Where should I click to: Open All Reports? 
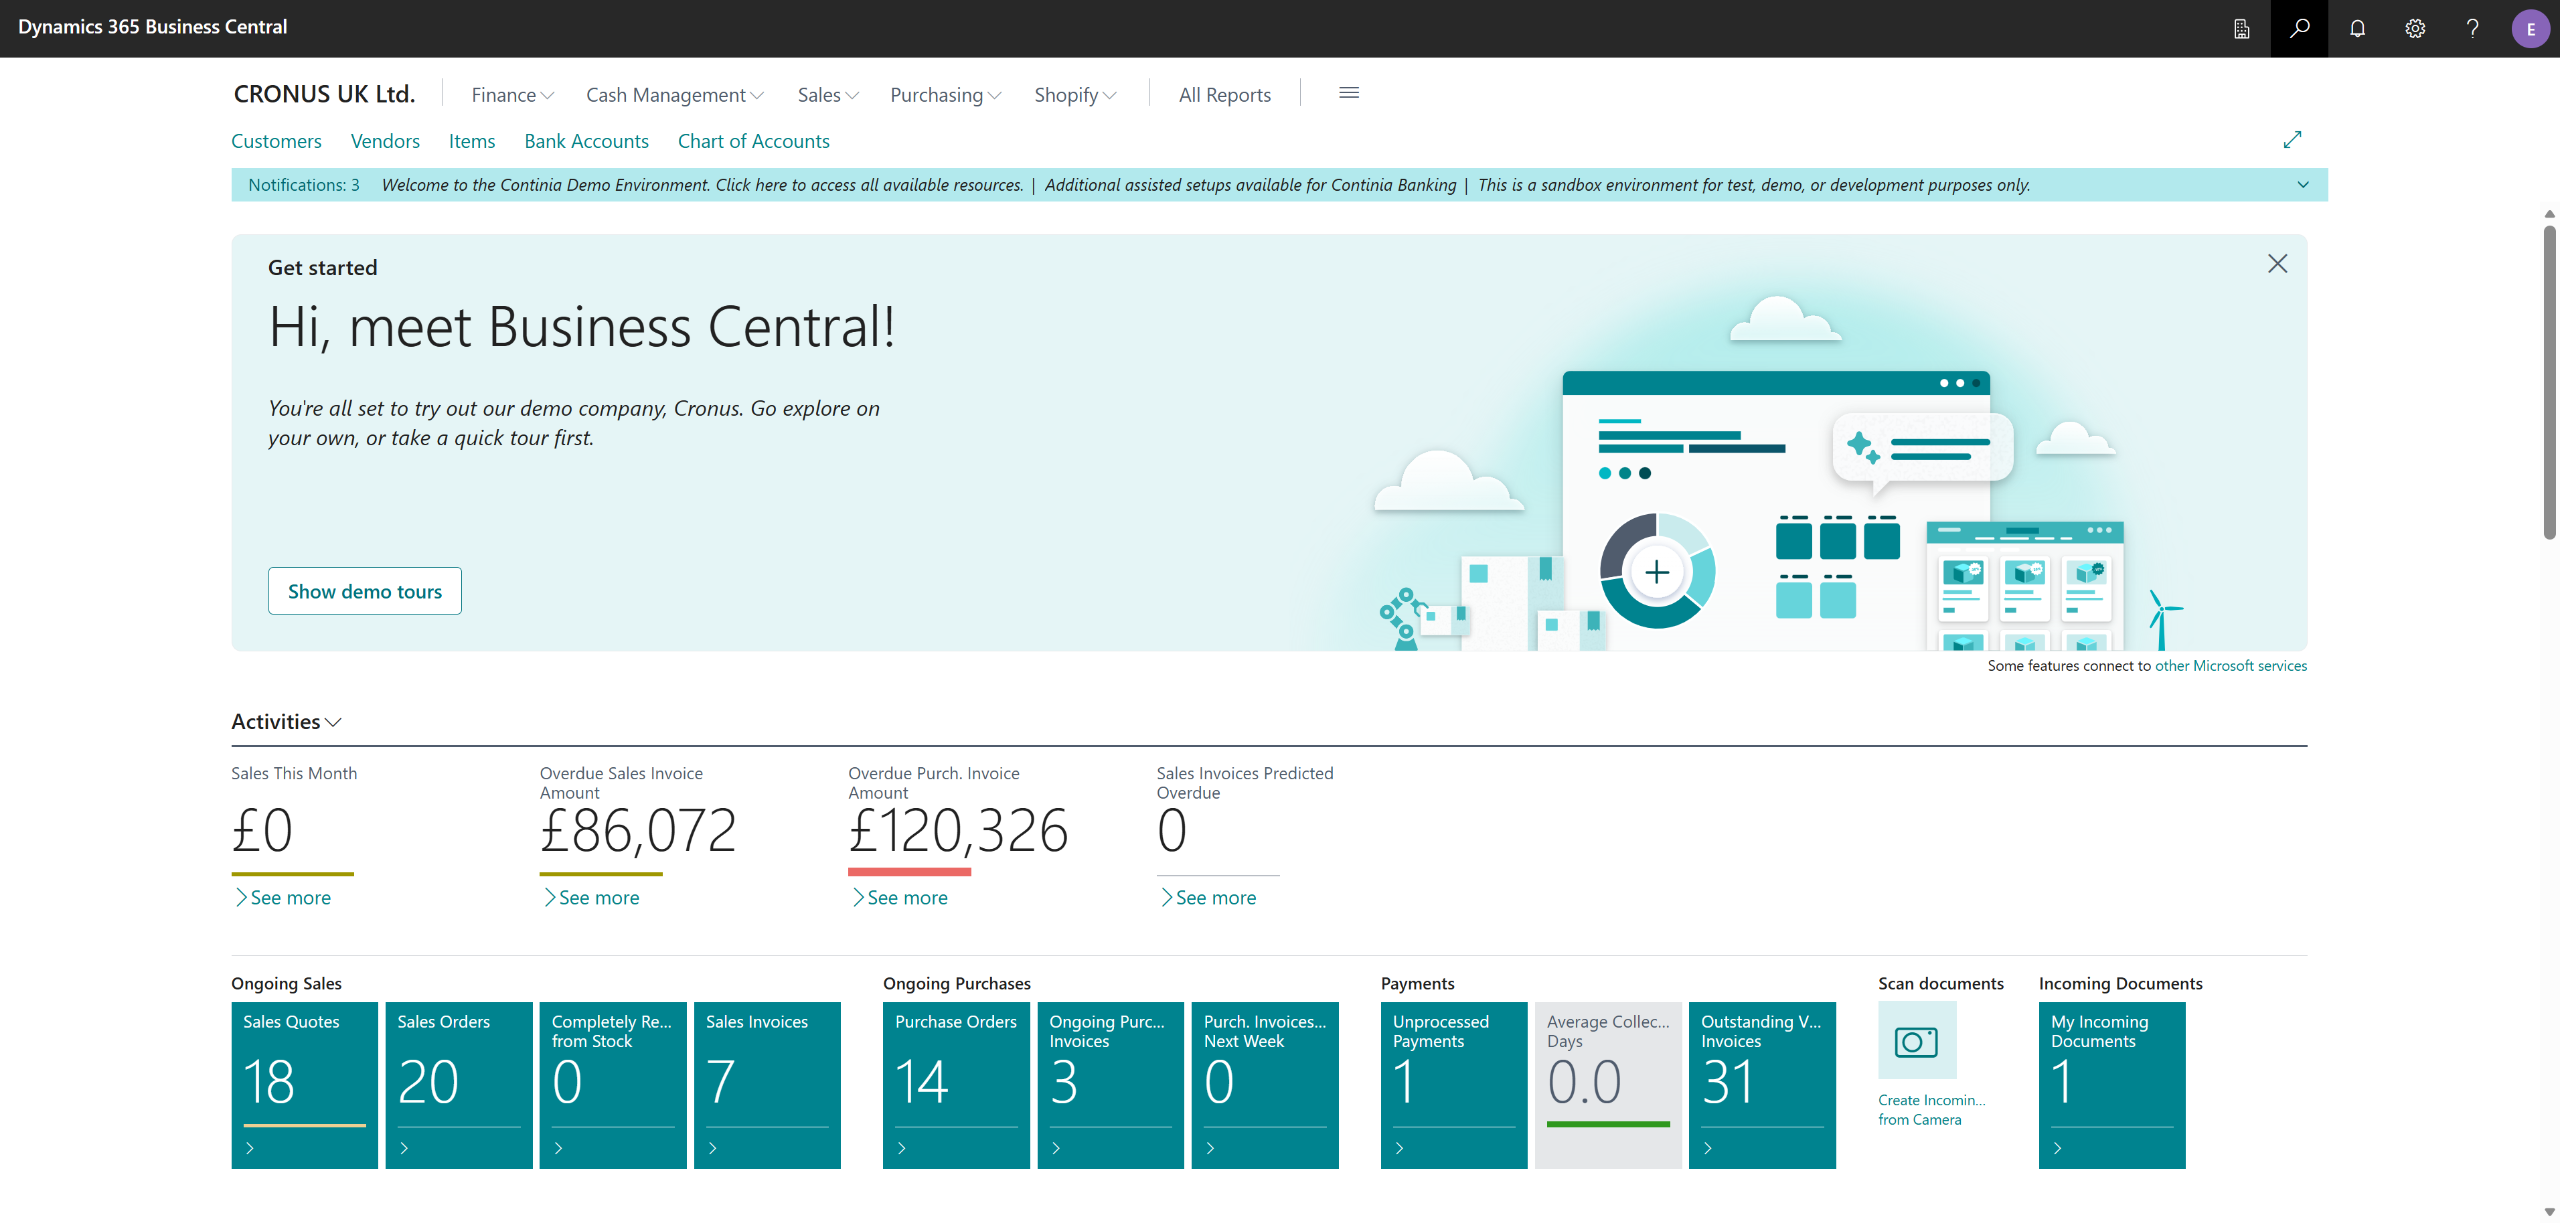(x=1225, y=95)
